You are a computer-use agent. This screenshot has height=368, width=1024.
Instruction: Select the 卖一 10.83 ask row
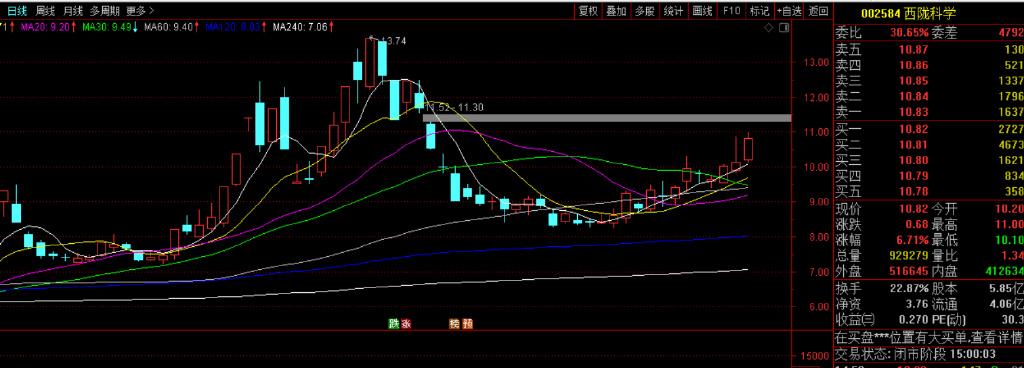(x=929, y=112)
